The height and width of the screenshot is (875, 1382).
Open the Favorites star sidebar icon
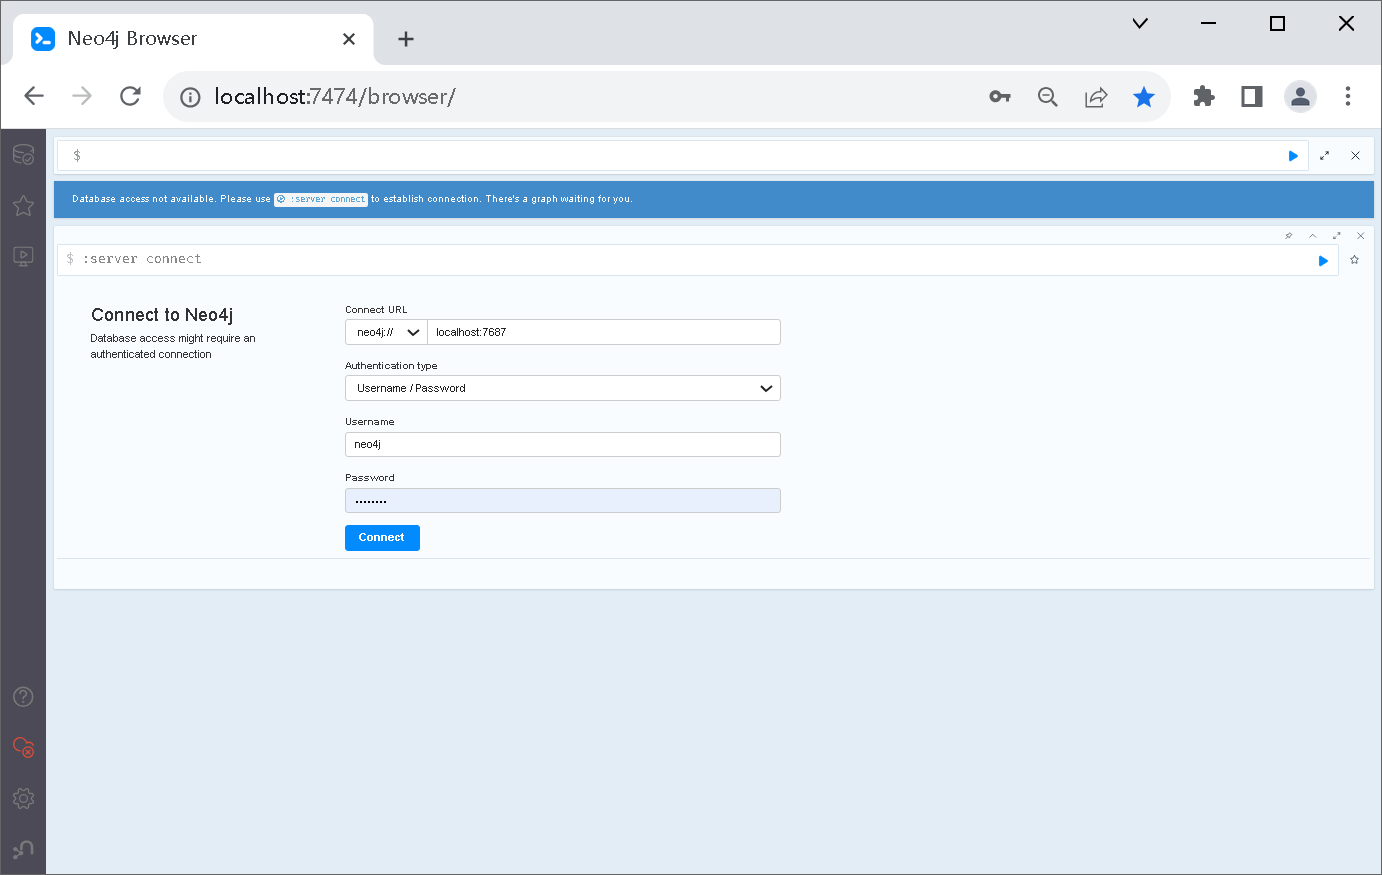coord(23,205)
